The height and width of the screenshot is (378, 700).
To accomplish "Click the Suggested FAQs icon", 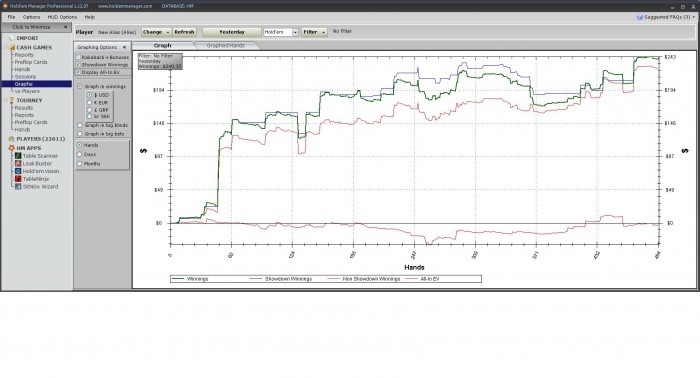I will (x=640, y=17).
